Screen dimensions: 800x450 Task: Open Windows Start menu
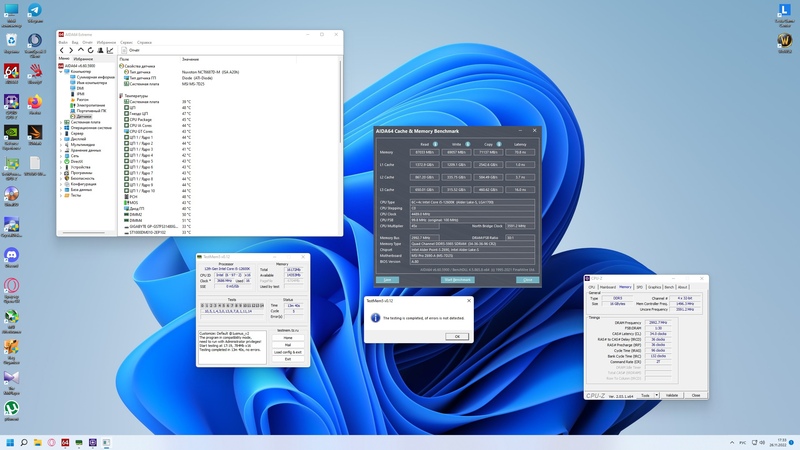pos(10,442)
